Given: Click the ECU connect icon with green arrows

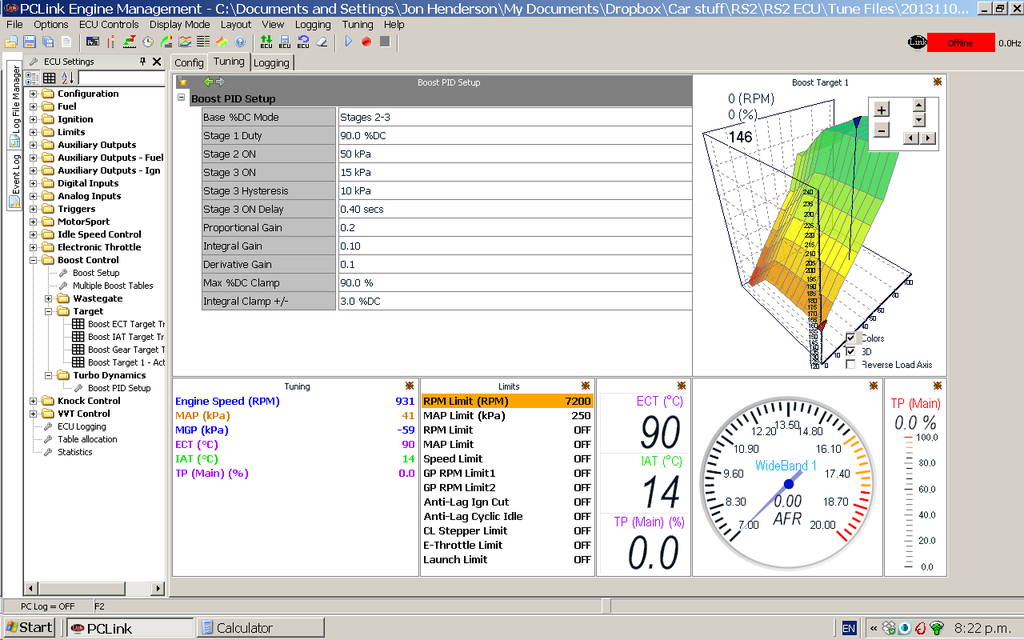Looking at the screenshot, I should 266,42.
